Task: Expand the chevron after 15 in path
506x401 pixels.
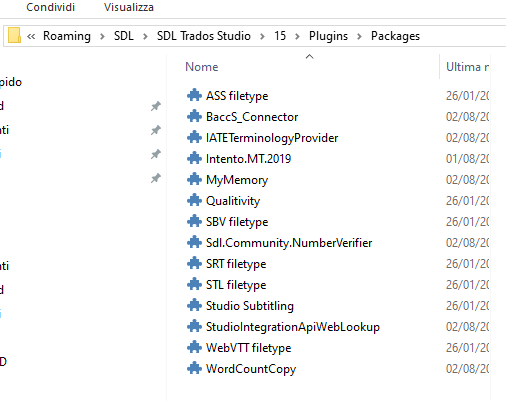Action: point(297,36)
